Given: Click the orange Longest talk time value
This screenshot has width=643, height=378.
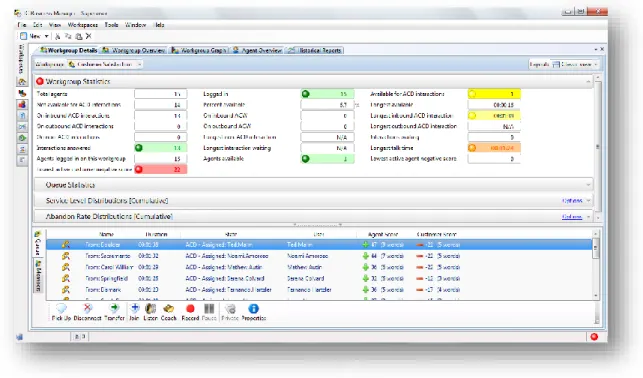Looking at the screenshot, I should point(494,148).
